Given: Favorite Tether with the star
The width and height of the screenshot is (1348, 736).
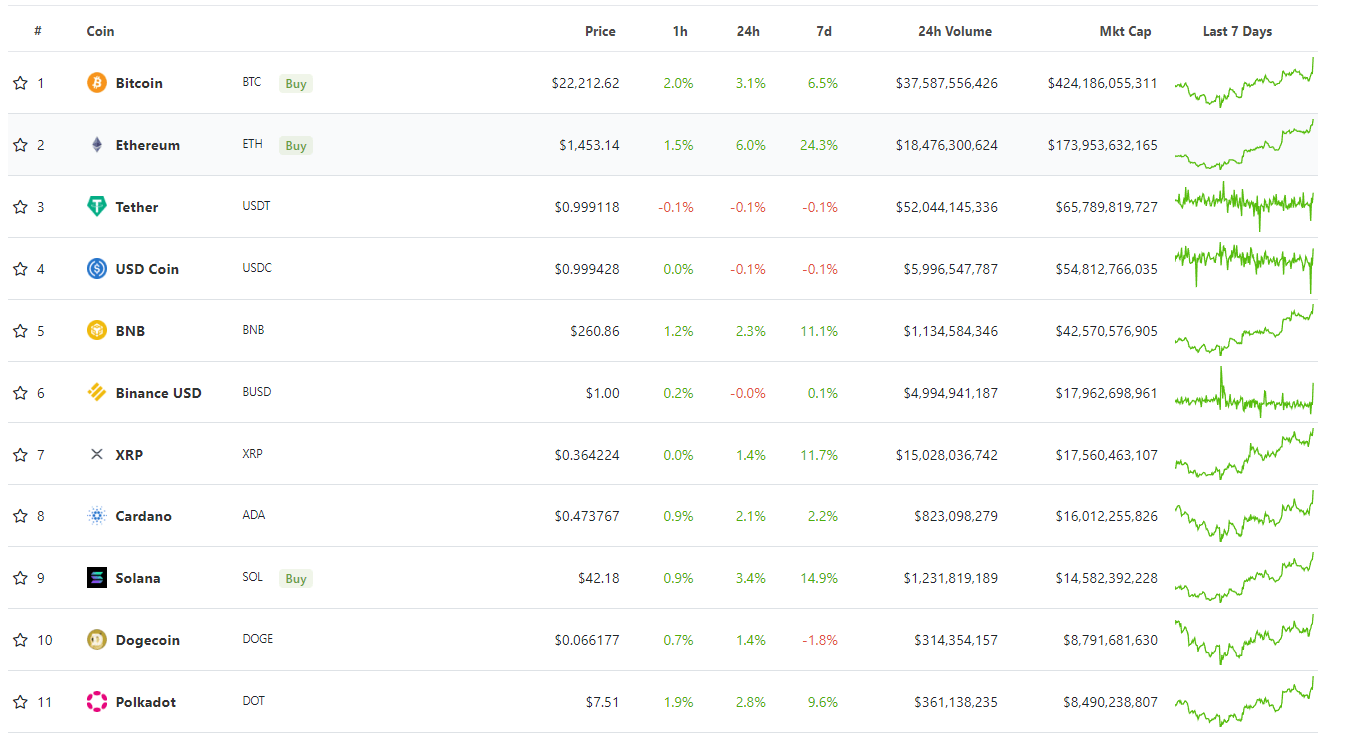Looking at the screenshot, I should (x=20, y=207).
